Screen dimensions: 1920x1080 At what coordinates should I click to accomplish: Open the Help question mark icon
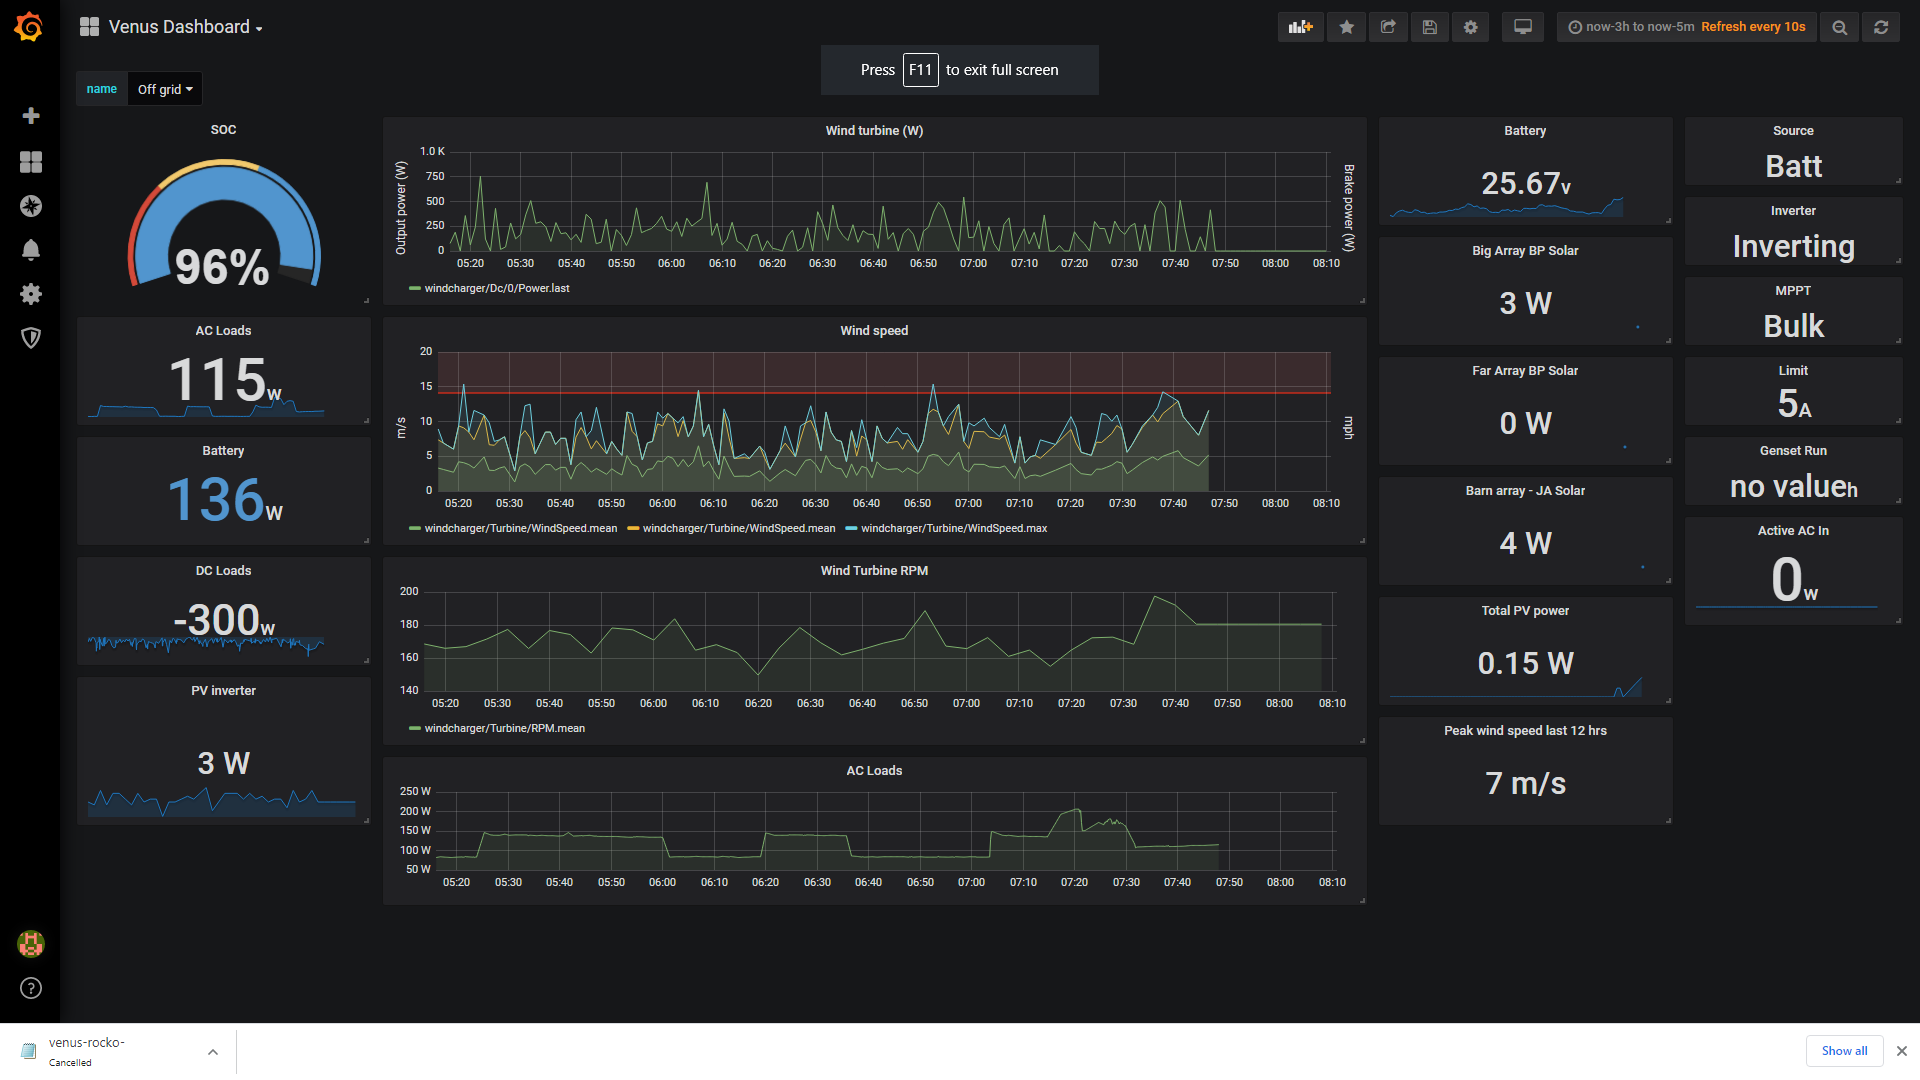(x=31, y=988)
